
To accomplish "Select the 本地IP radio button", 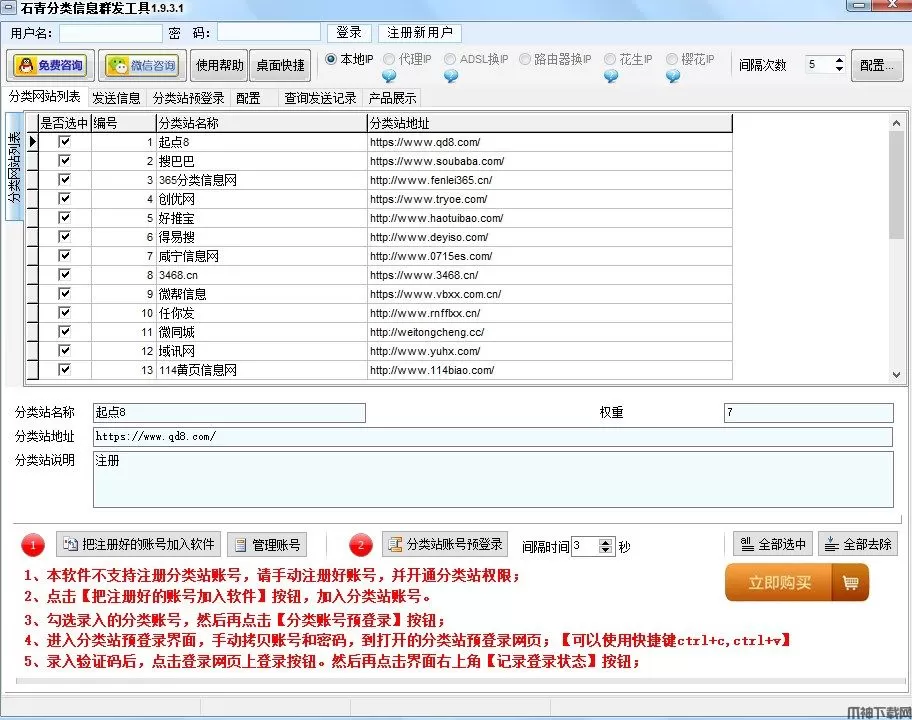I will pyautogui.click(x=332, y=59).
